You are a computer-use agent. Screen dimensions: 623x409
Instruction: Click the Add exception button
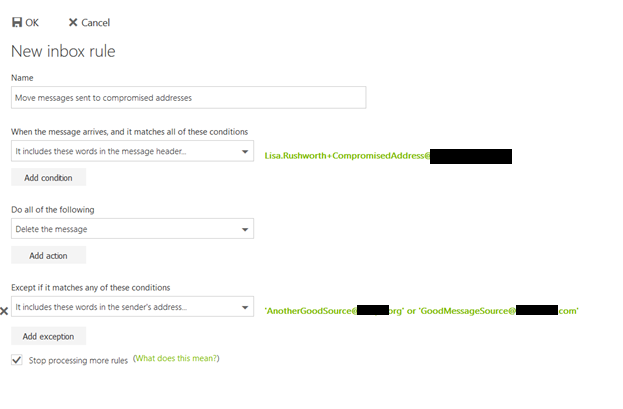48,336
